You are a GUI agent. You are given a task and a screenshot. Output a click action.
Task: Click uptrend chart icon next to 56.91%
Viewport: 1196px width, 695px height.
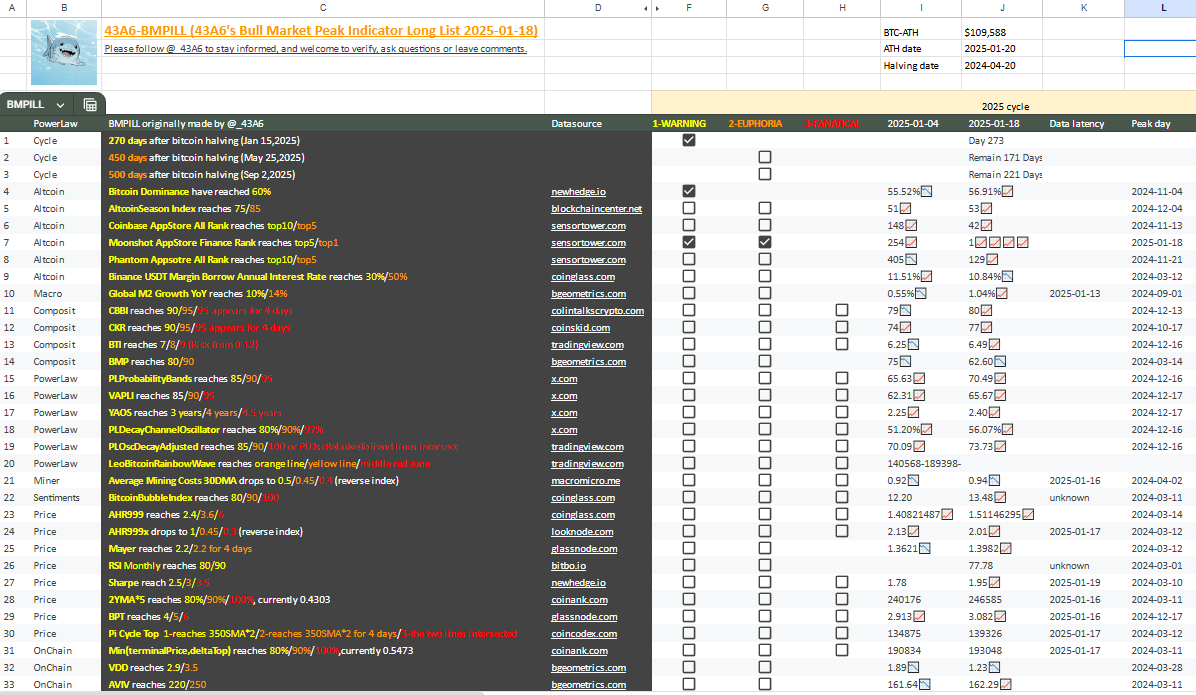coord(1008,191)
